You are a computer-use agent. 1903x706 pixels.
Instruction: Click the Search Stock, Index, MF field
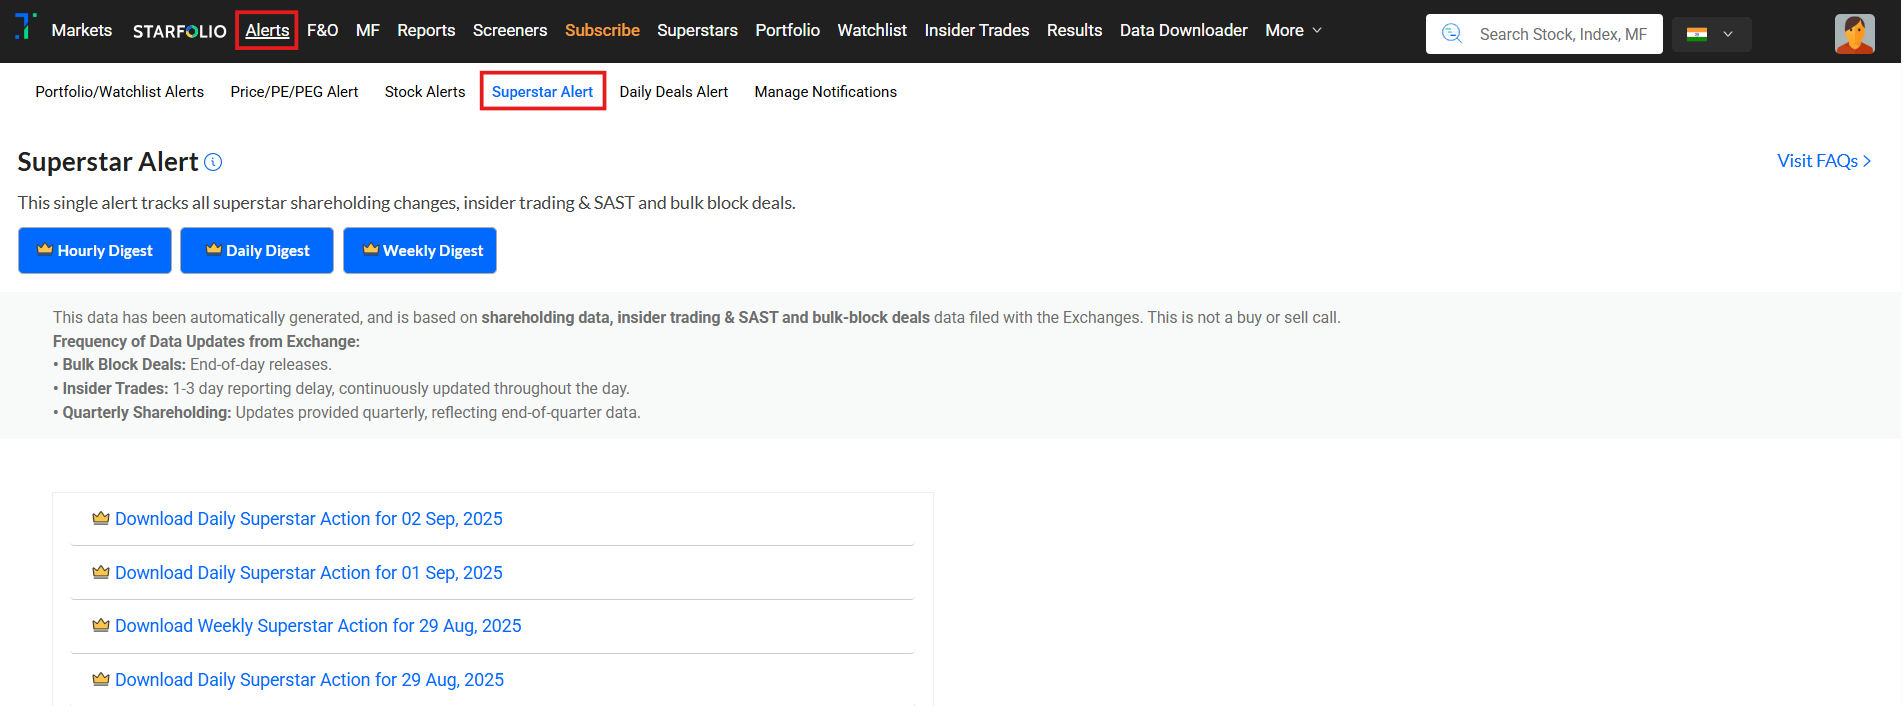1544,34
